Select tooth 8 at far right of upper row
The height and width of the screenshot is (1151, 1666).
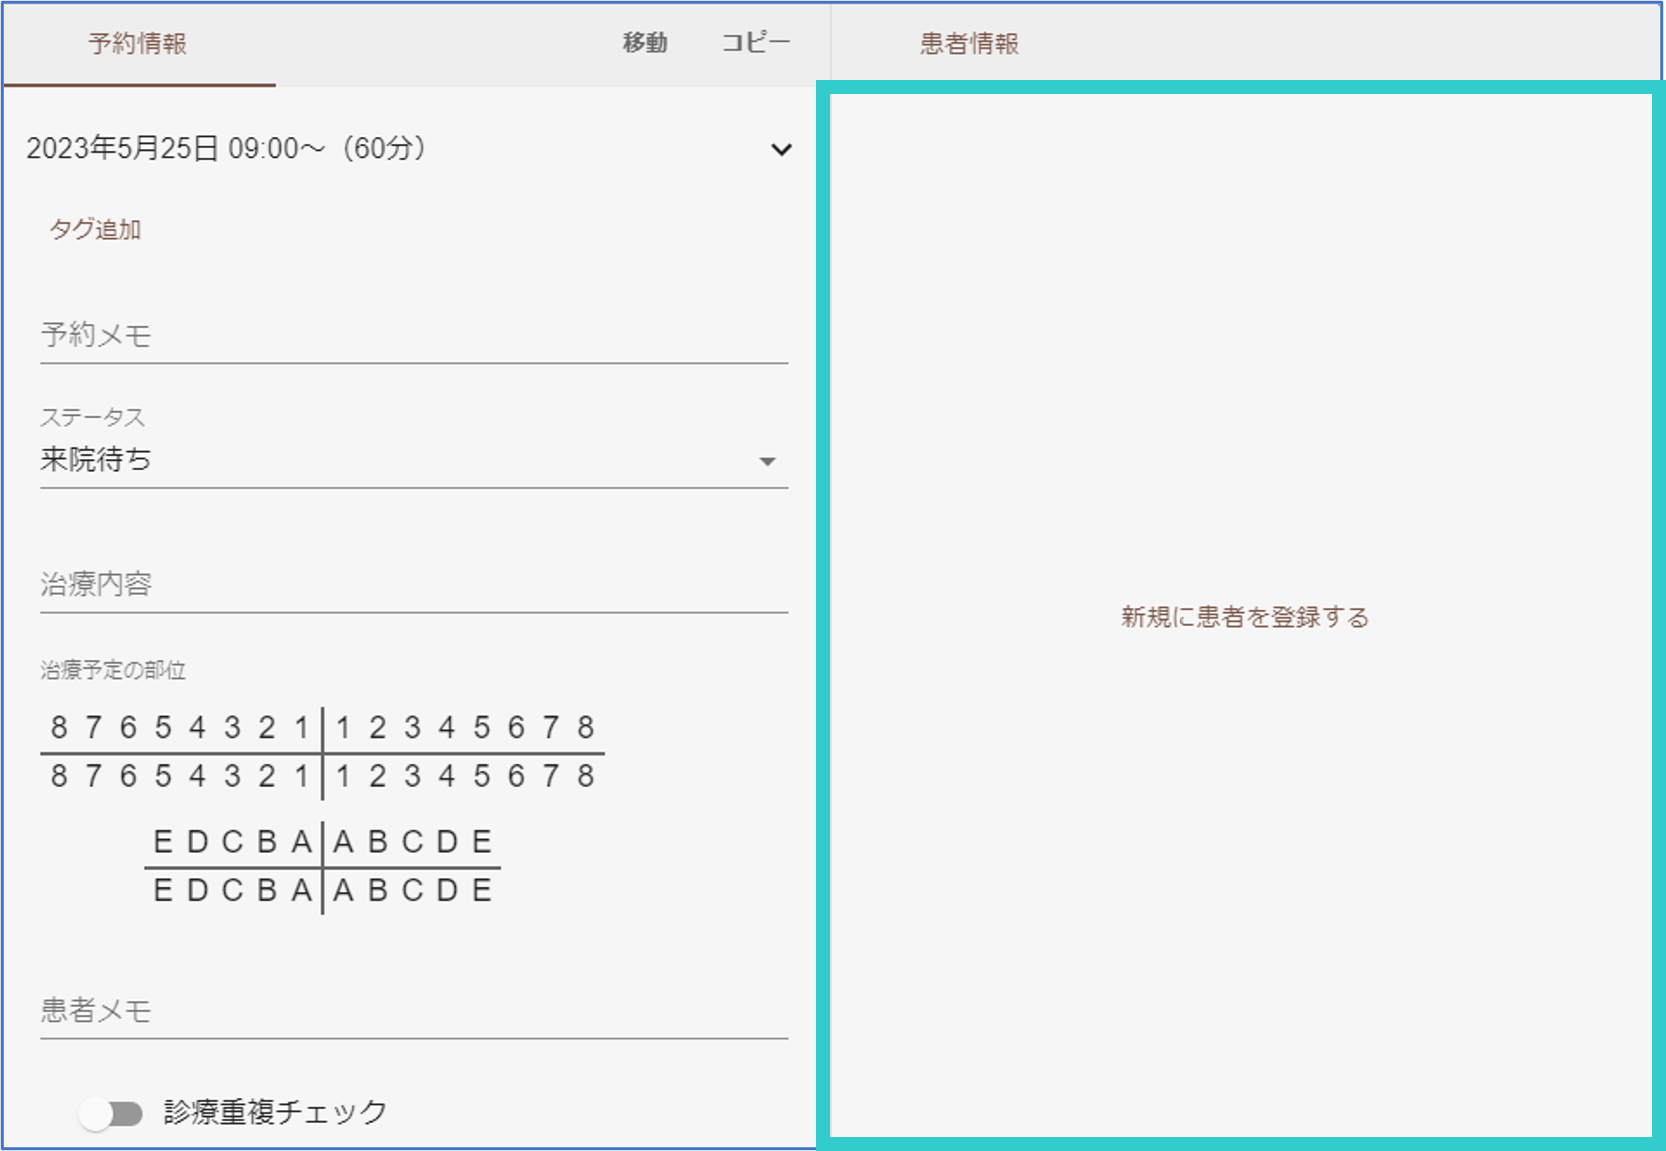586,728
